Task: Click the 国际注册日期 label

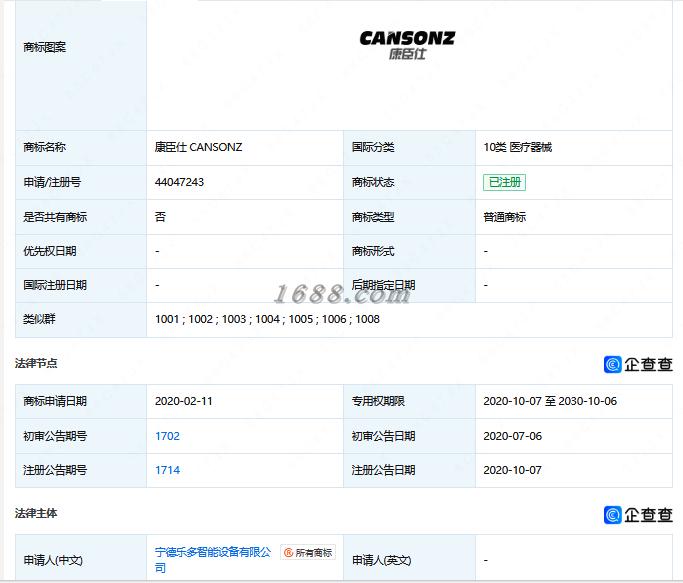Action: (x=55, y=285)
